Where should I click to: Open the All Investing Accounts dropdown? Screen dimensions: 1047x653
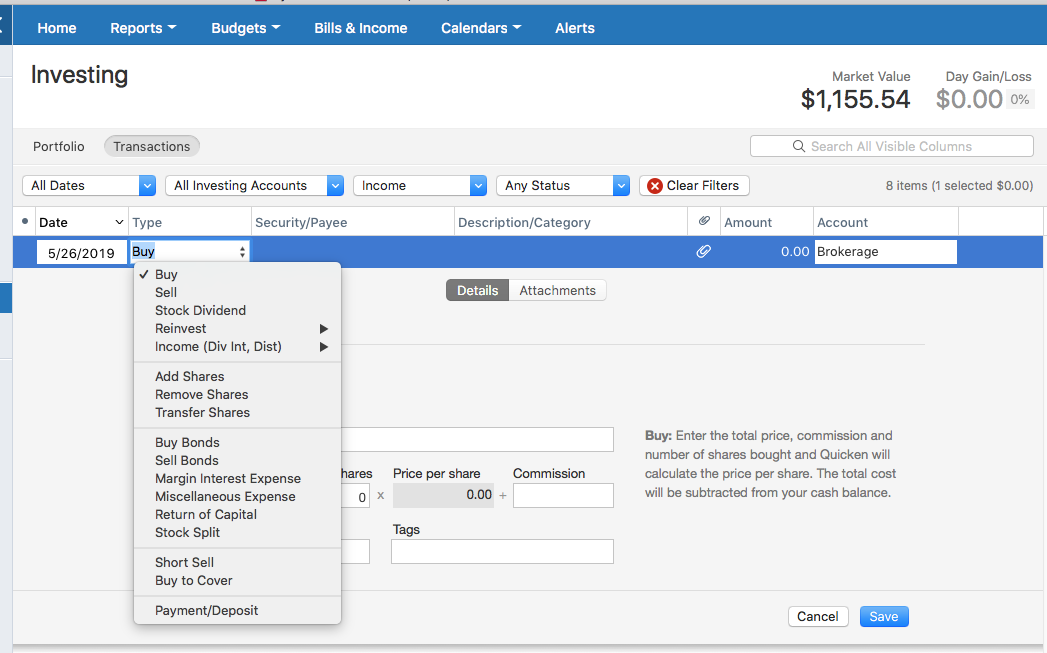(x=254, y=186)
